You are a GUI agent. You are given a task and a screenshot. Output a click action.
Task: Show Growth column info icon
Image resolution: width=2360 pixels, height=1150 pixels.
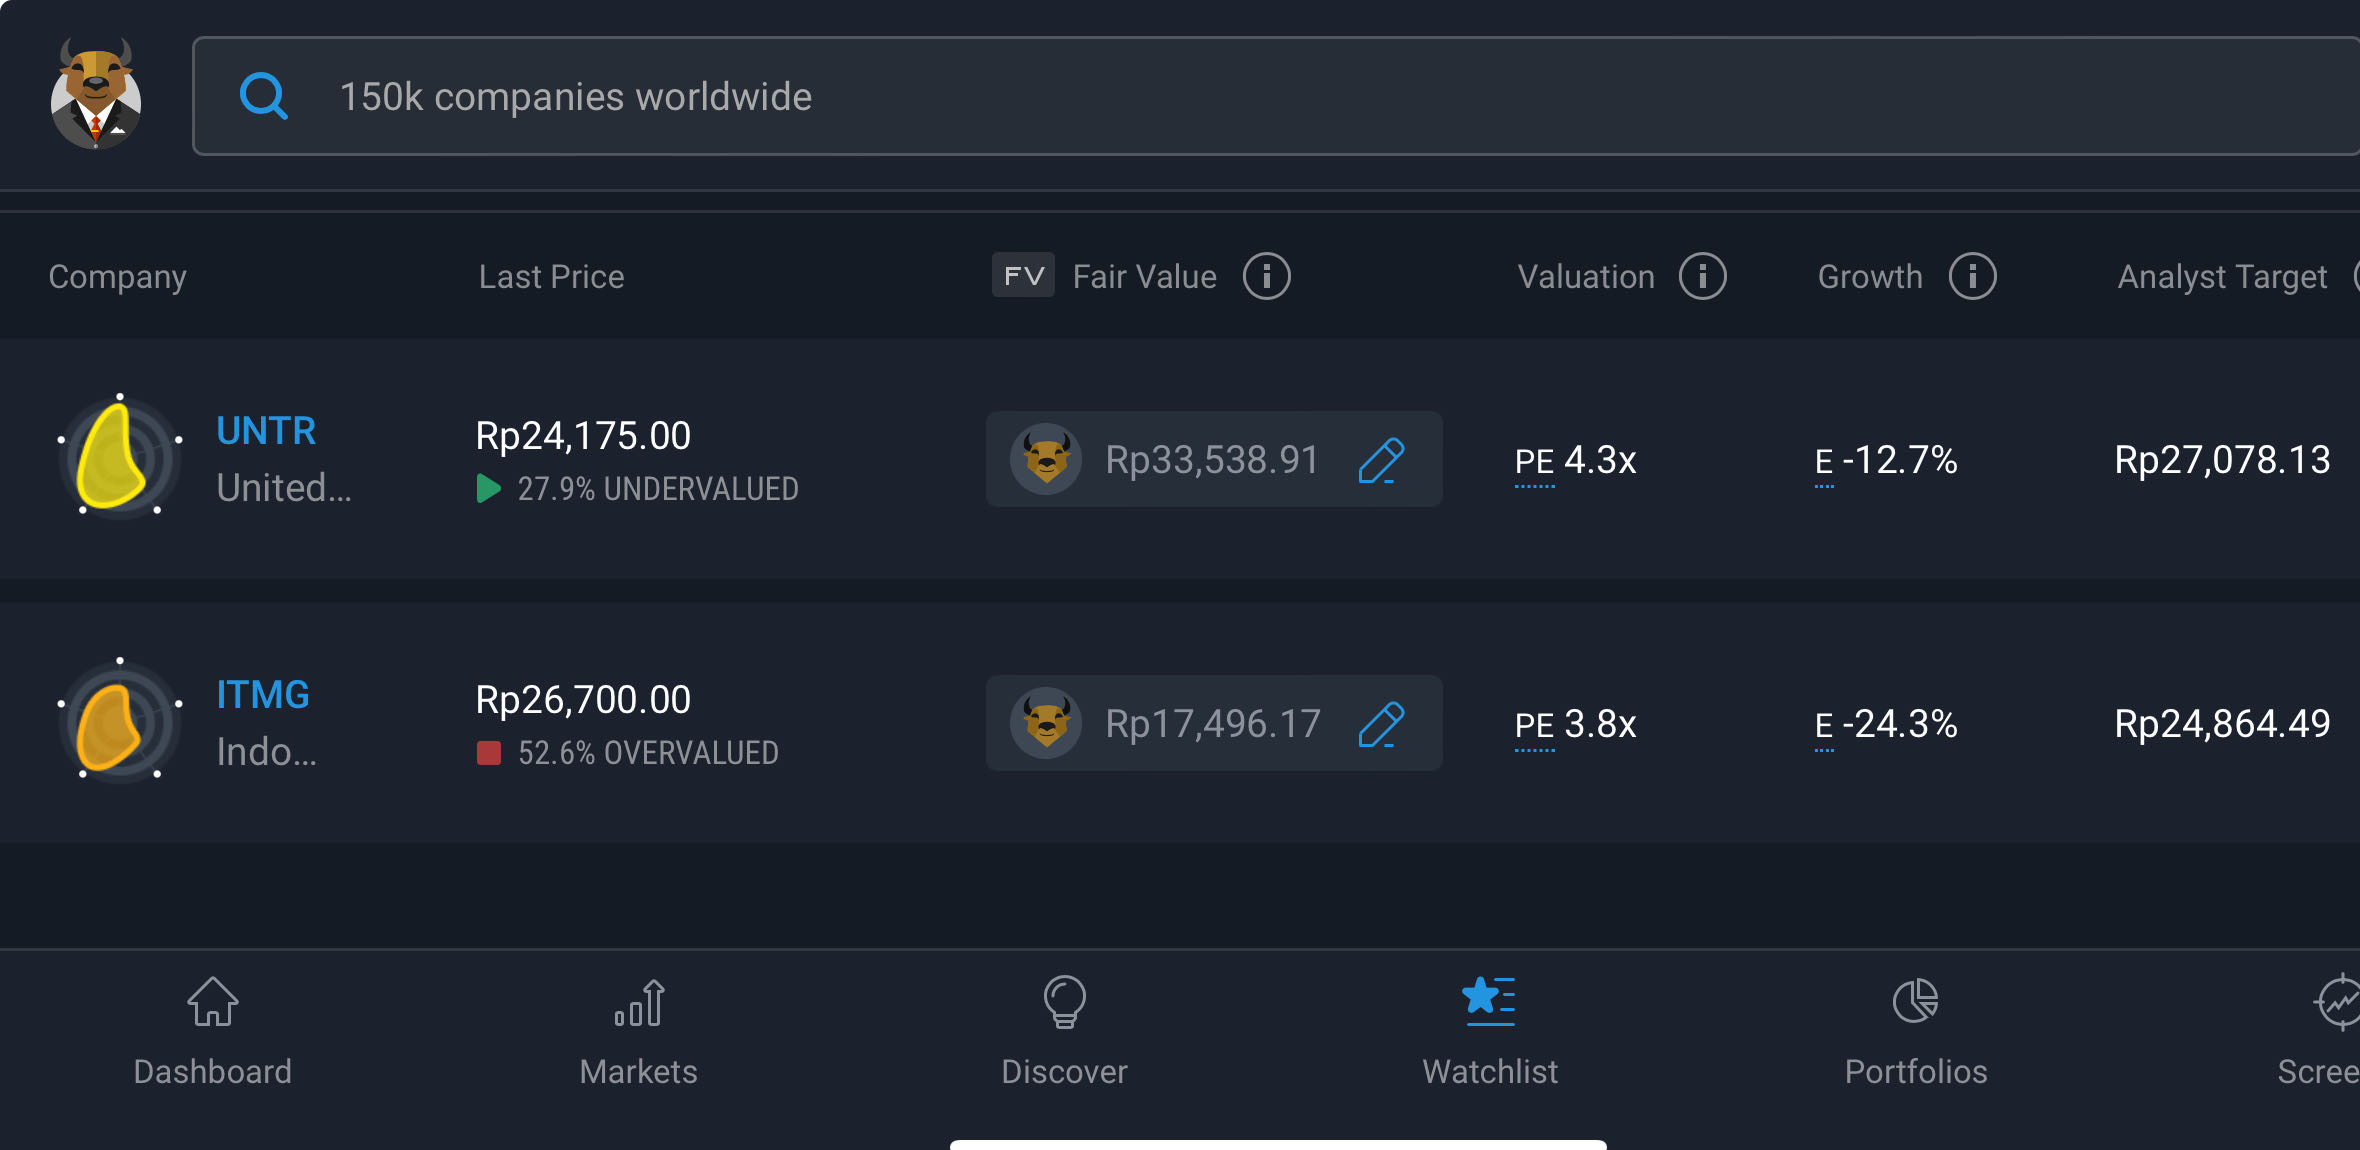point(1972,276)
